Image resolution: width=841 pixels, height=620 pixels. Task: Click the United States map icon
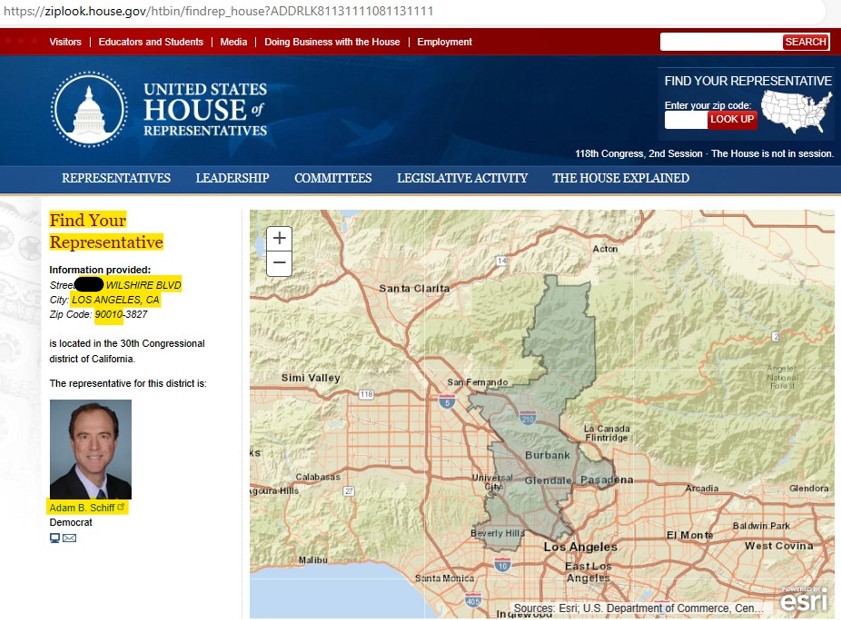coord(796,112)
